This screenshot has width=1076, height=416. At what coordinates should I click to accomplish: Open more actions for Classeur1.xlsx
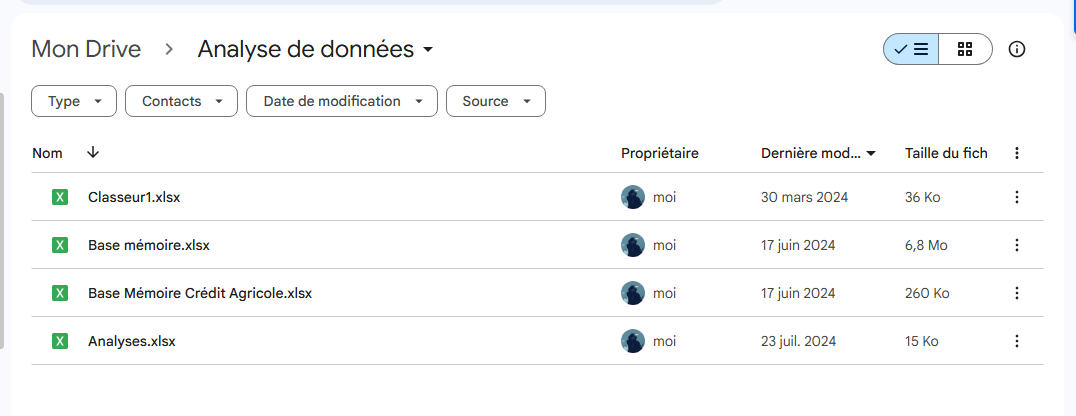click(x=1017, y=197)
